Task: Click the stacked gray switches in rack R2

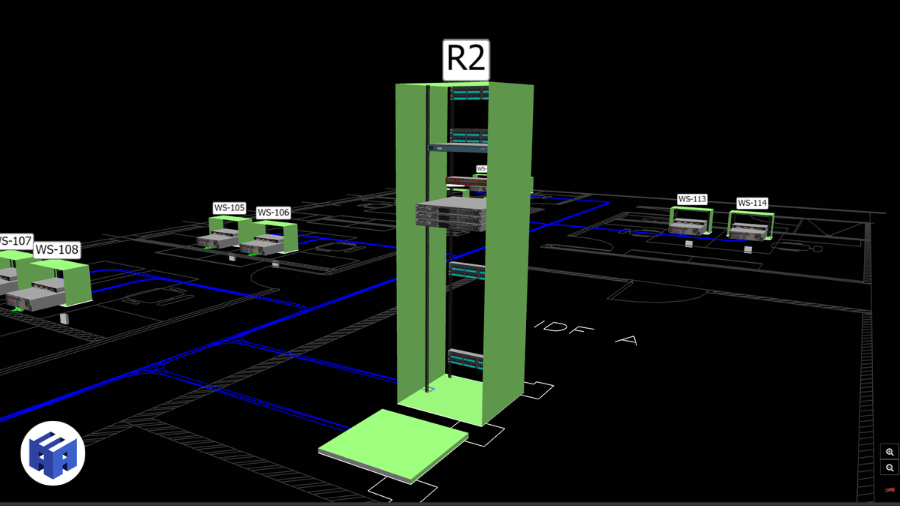Action: [451, 215]
